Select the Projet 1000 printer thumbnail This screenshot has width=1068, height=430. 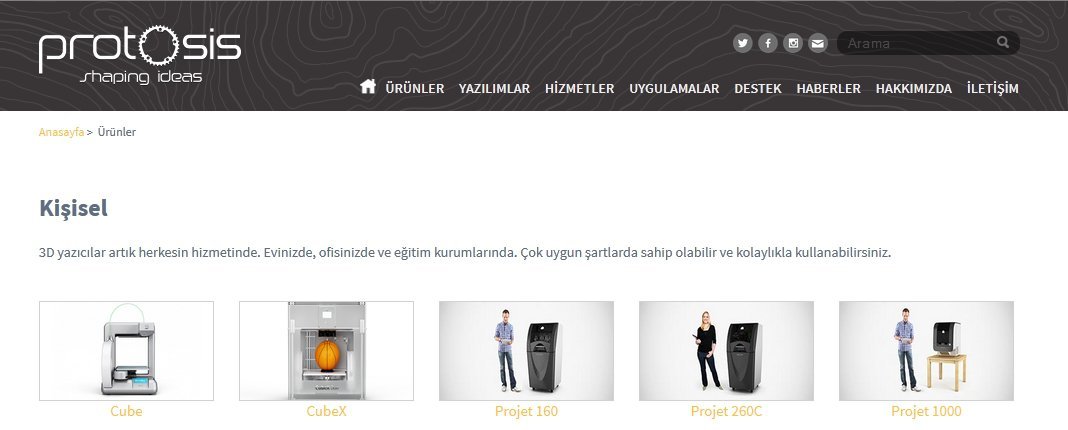click(x=926, y=351)
